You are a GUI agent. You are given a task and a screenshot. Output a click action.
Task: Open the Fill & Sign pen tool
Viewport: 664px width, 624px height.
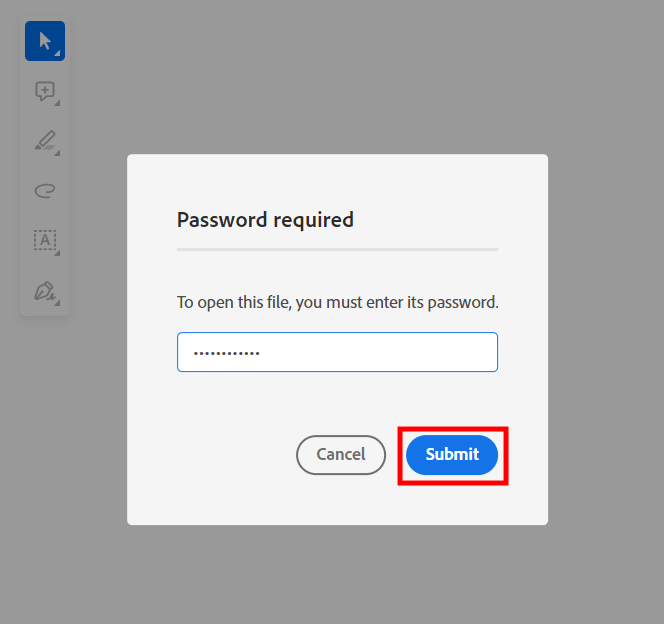pyautogui.click(x=44, y=290)
